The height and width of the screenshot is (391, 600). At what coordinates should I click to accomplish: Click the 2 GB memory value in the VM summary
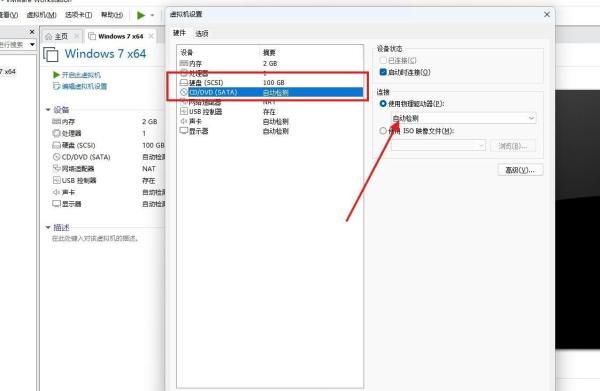tap(150, 121)
